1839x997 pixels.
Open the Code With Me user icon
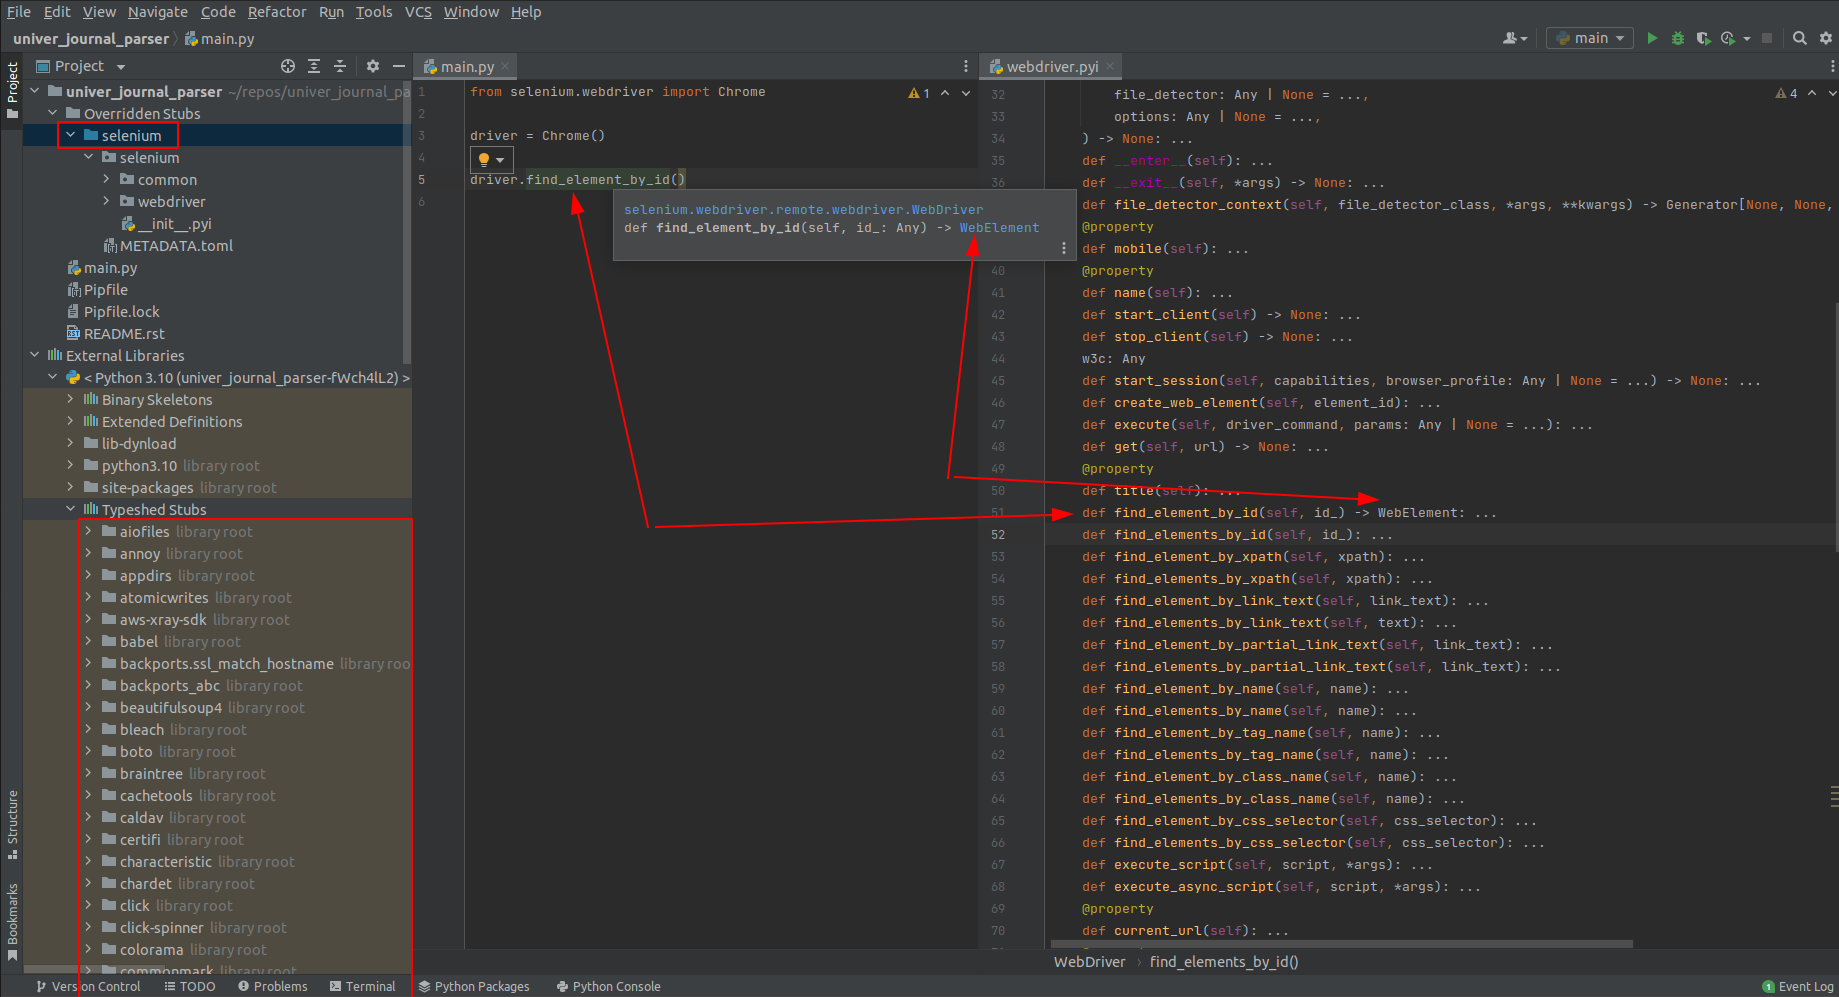pos(1515,38)
